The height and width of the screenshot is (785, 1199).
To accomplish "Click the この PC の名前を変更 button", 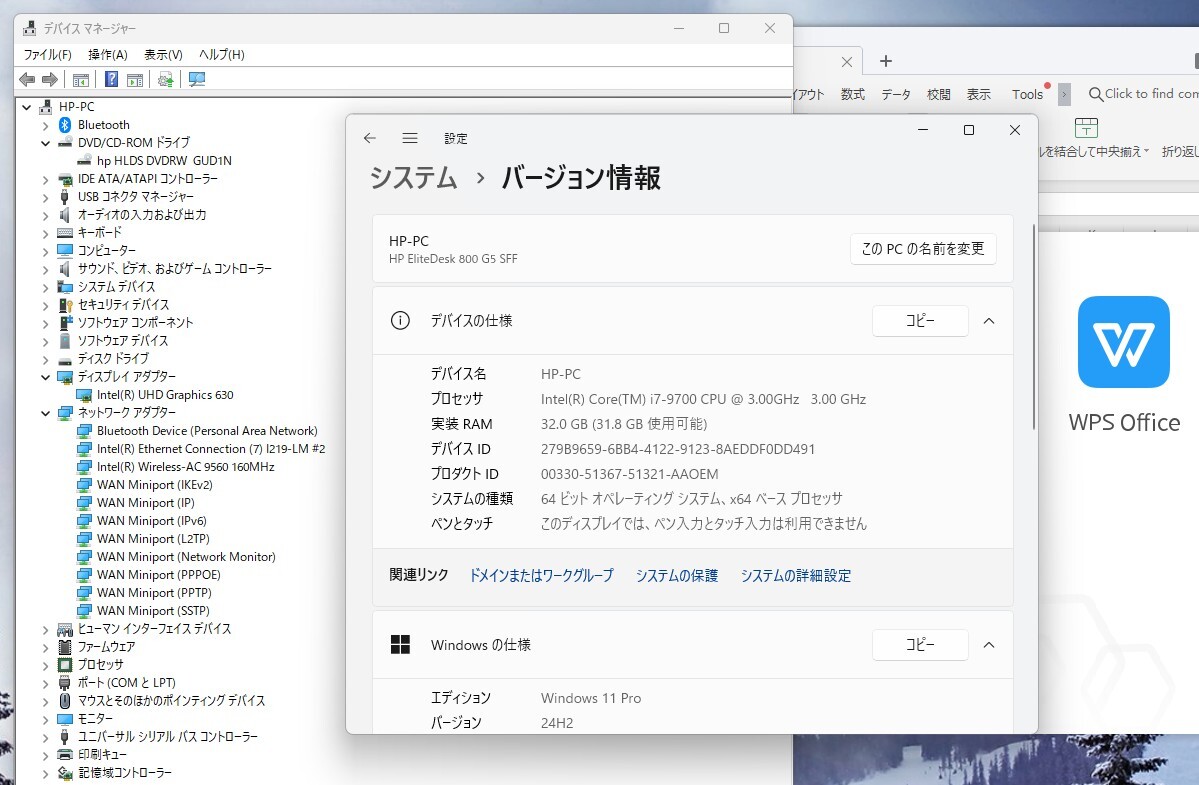I will (x=923, y=249).
